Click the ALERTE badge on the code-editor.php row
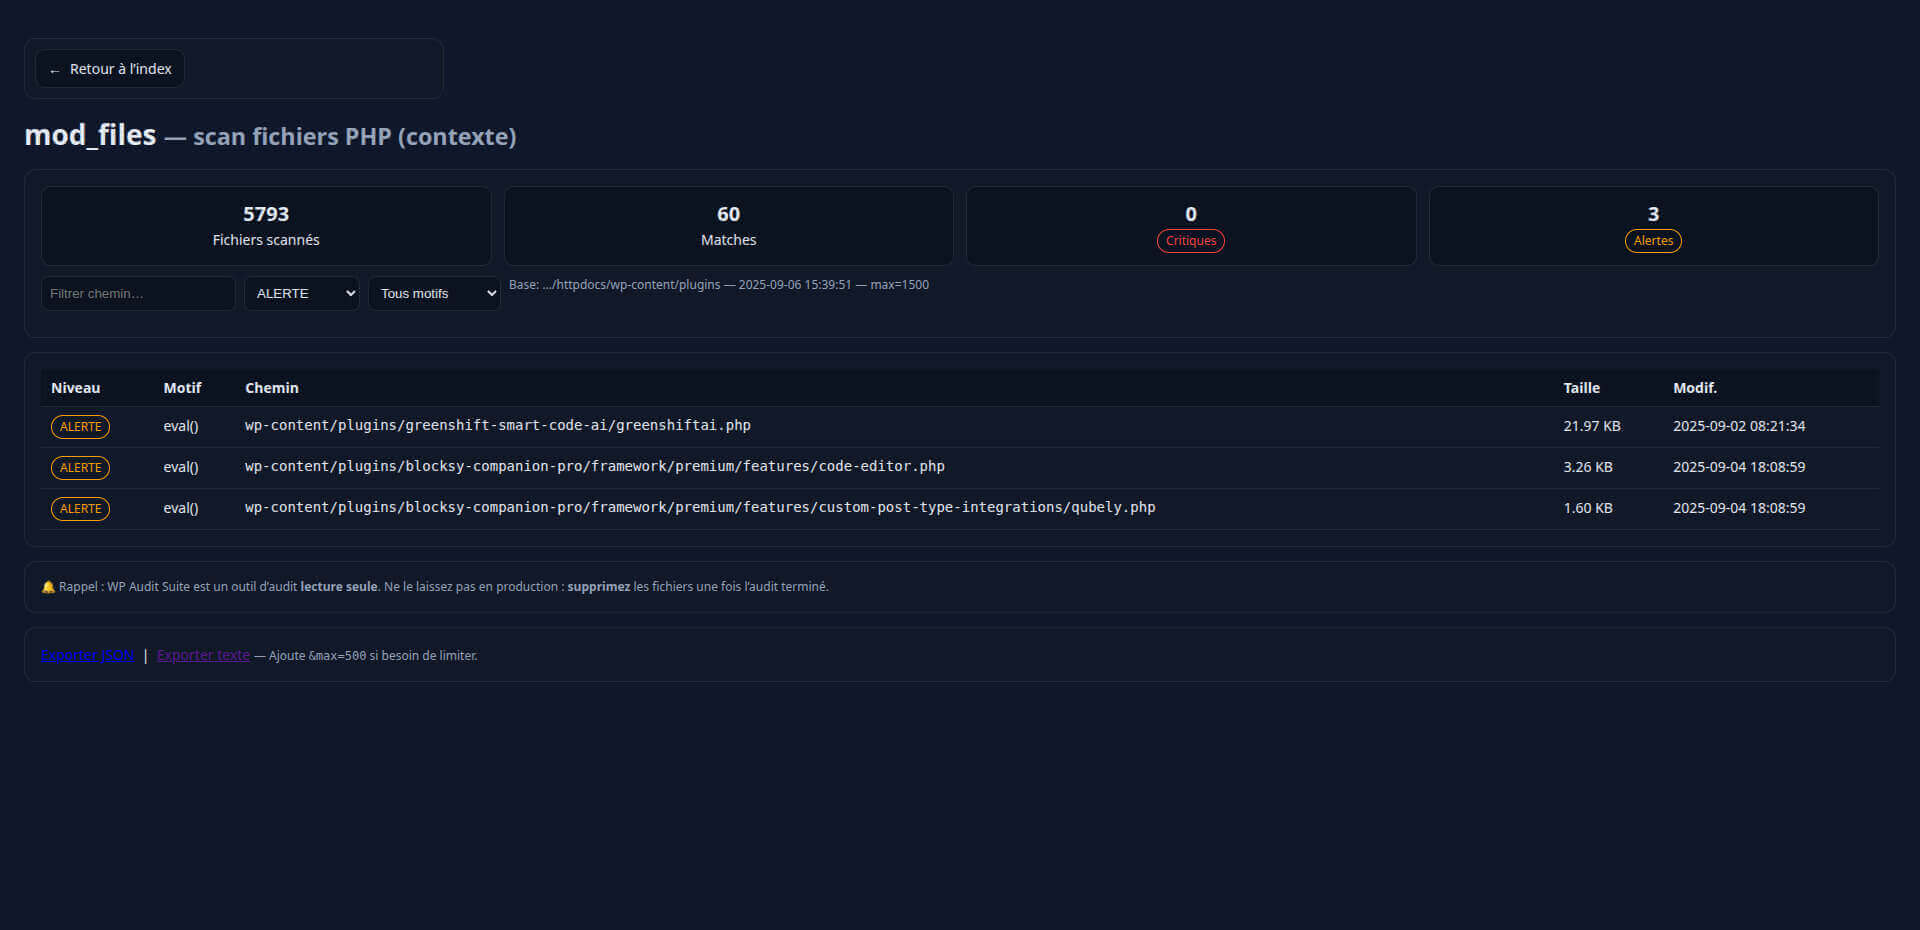This screenshot has width=1920, height=930. click(80, 468)
